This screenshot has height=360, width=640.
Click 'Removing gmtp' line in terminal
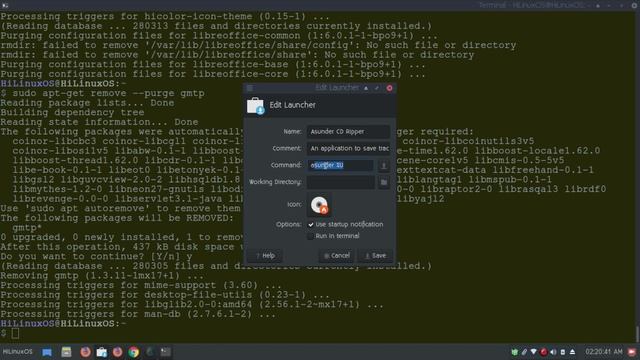[x=102, y=276]
